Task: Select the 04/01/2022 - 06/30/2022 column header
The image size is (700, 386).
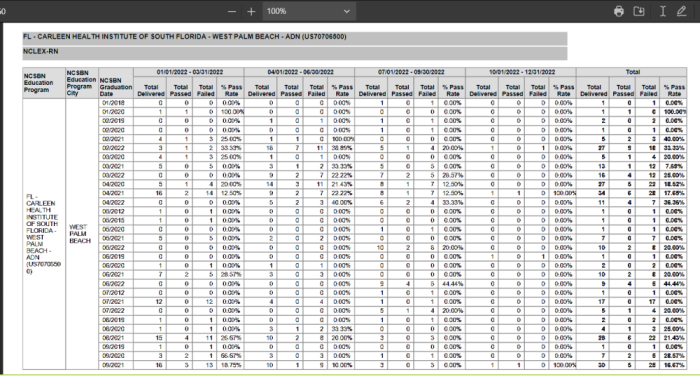Action: point(300,72)
